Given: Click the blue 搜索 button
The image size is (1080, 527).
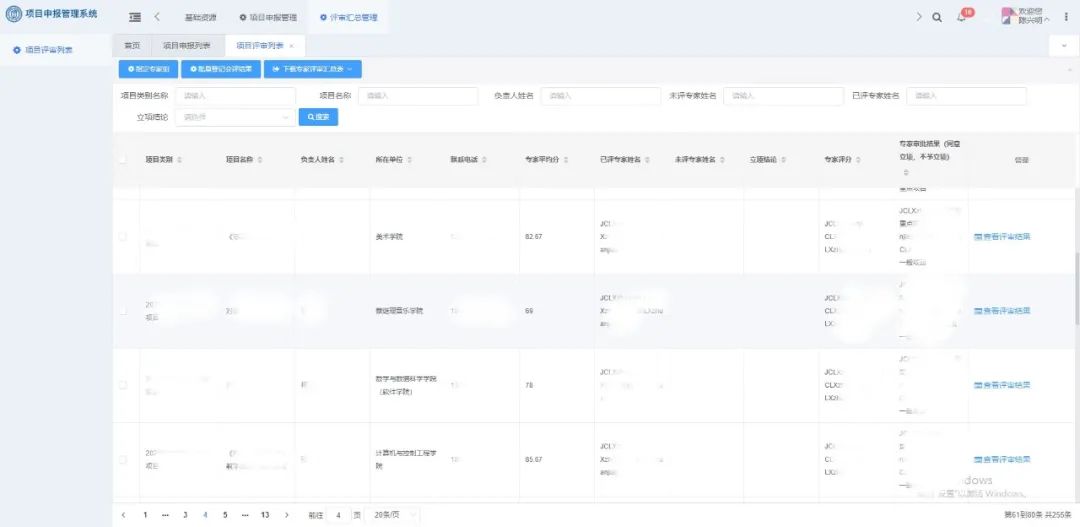Looking at the screenshot, I should (x=318, y=117).
